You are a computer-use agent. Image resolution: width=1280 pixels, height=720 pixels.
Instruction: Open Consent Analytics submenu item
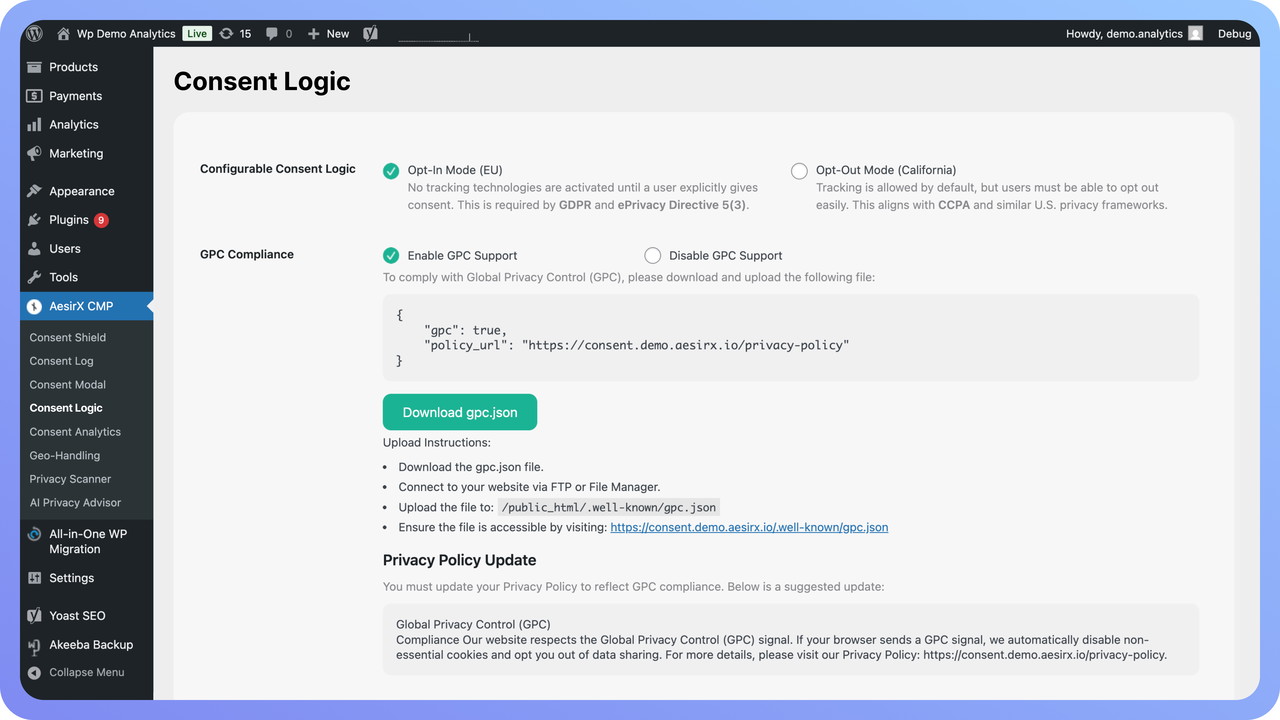point(75,432)
